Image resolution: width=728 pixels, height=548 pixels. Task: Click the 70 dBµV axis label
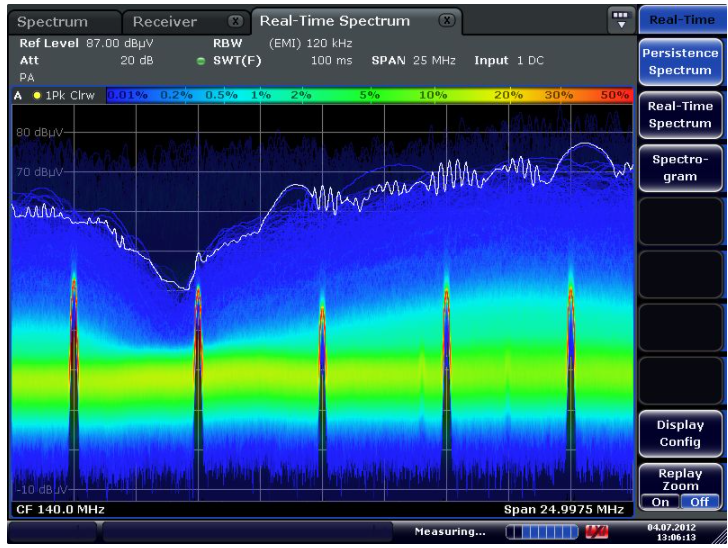pos(39,172)
